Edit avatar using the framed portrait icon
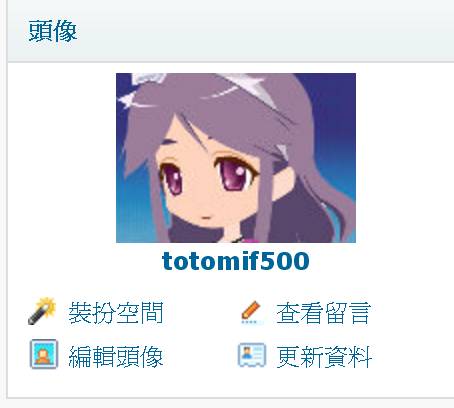The width and height of the screenshot is (454, 408). coord(44,354)
